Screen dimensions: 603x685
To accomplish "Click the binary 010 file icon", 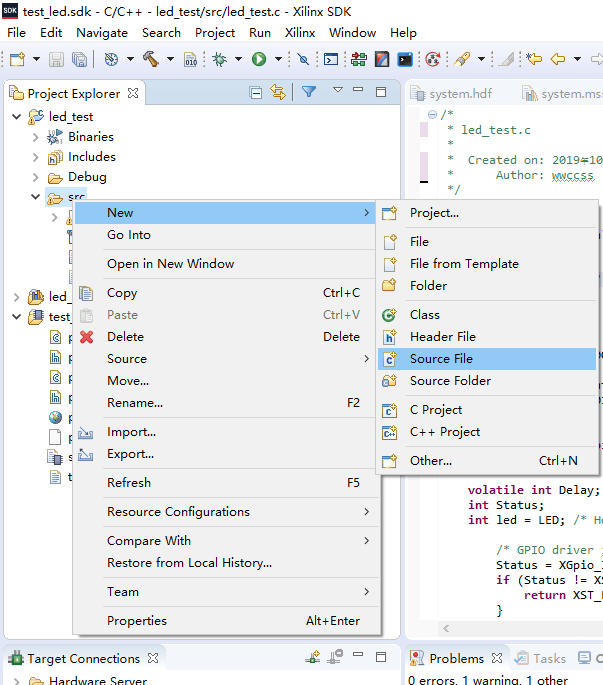I will click(x=191, y=59).
